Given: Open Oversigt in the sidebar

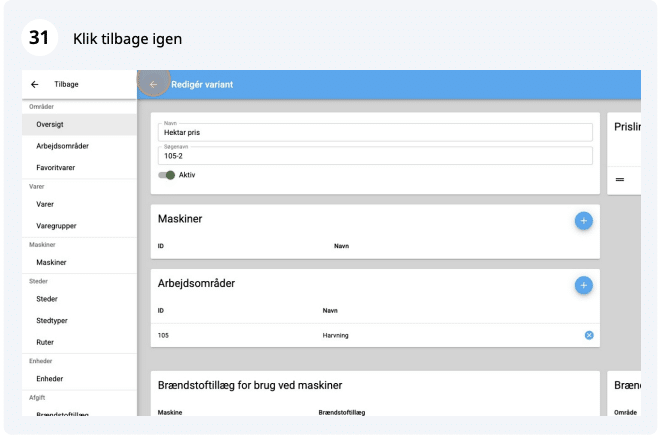Looking at the screenshot, I should point(52,124).
